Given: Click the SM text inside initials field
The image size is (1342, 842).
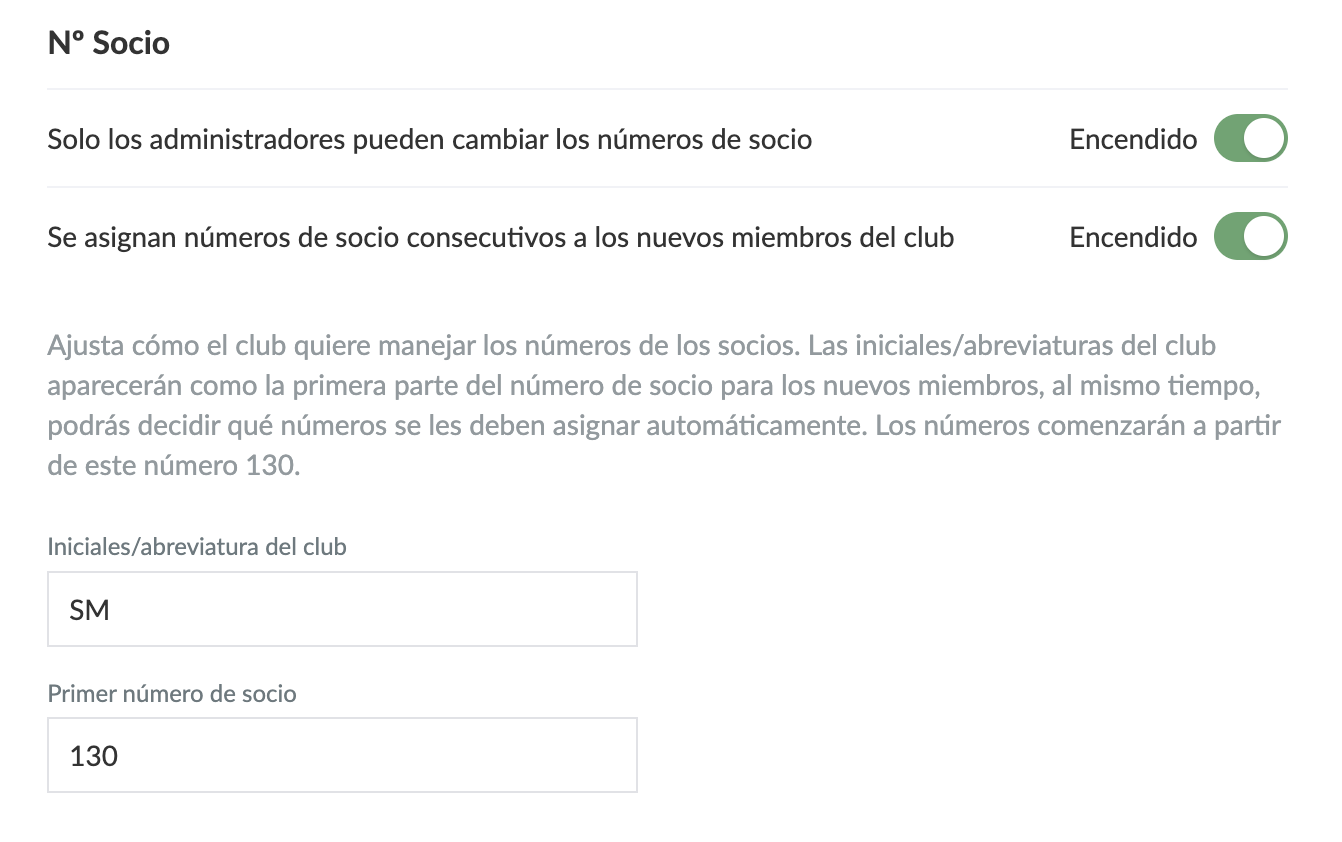Looking at the screenshot, I should tap(90, 610).
